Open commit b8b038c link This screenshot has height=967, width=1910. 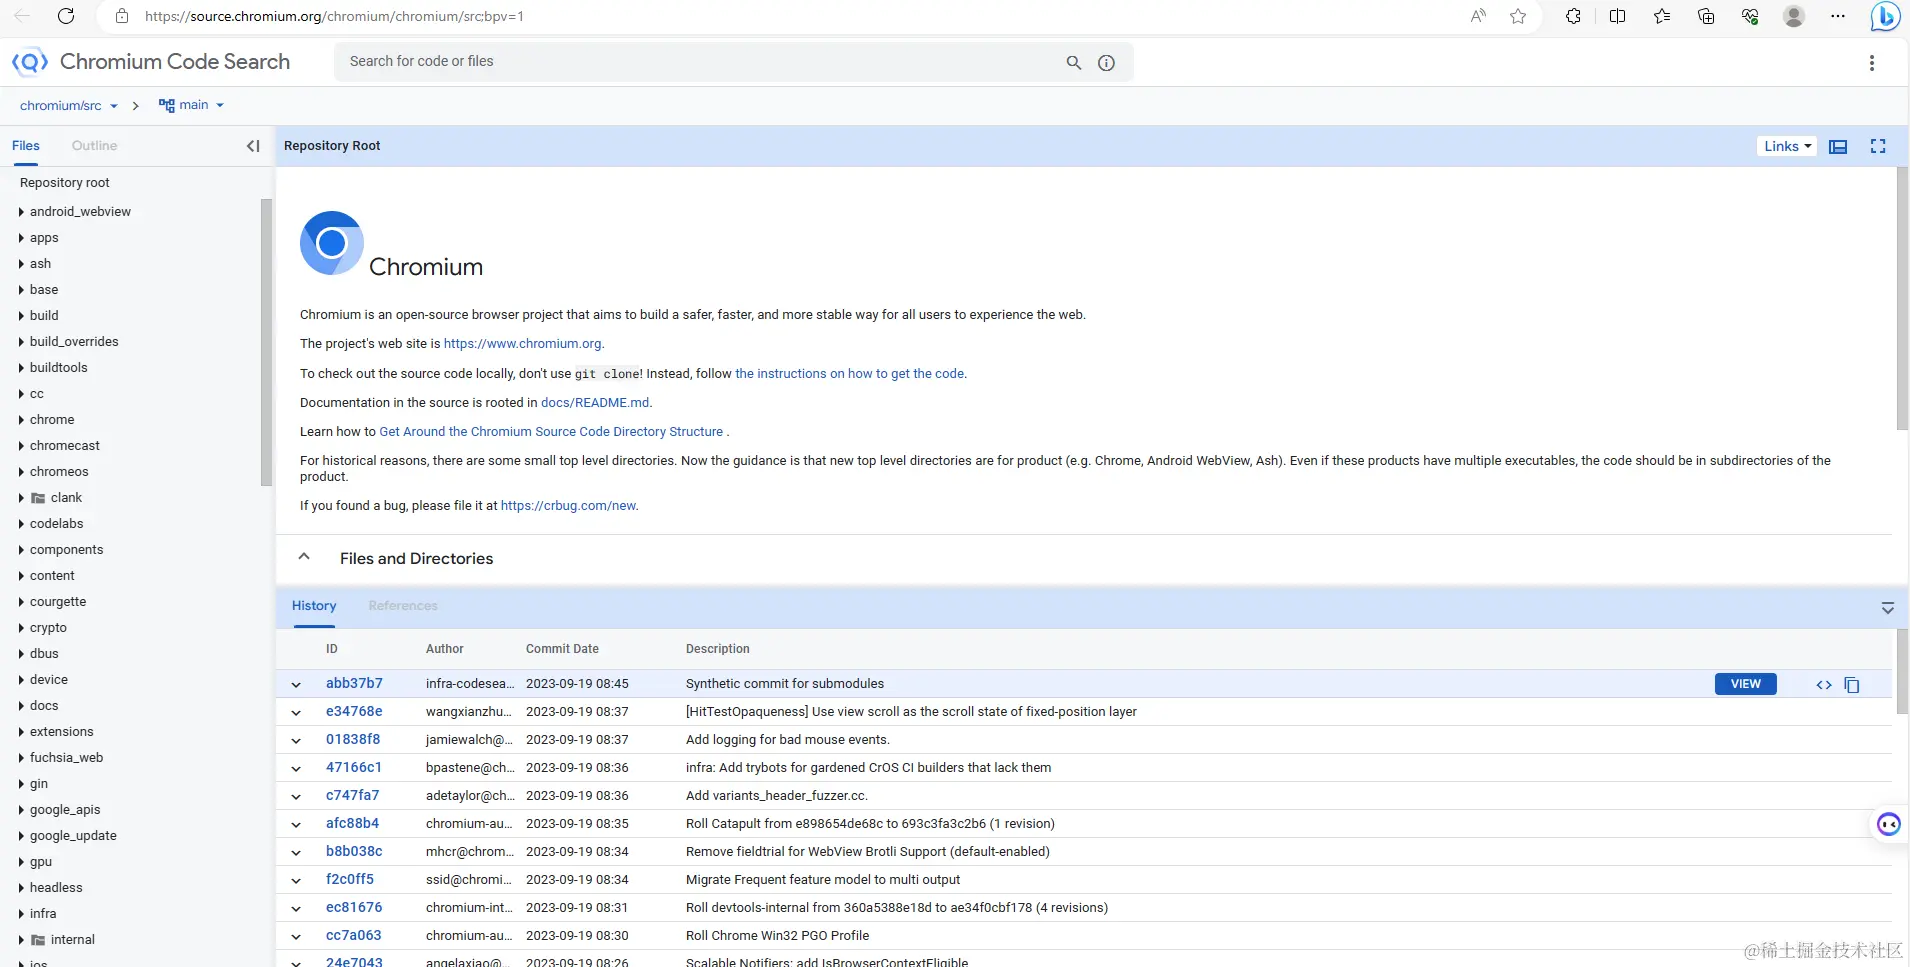354,852
